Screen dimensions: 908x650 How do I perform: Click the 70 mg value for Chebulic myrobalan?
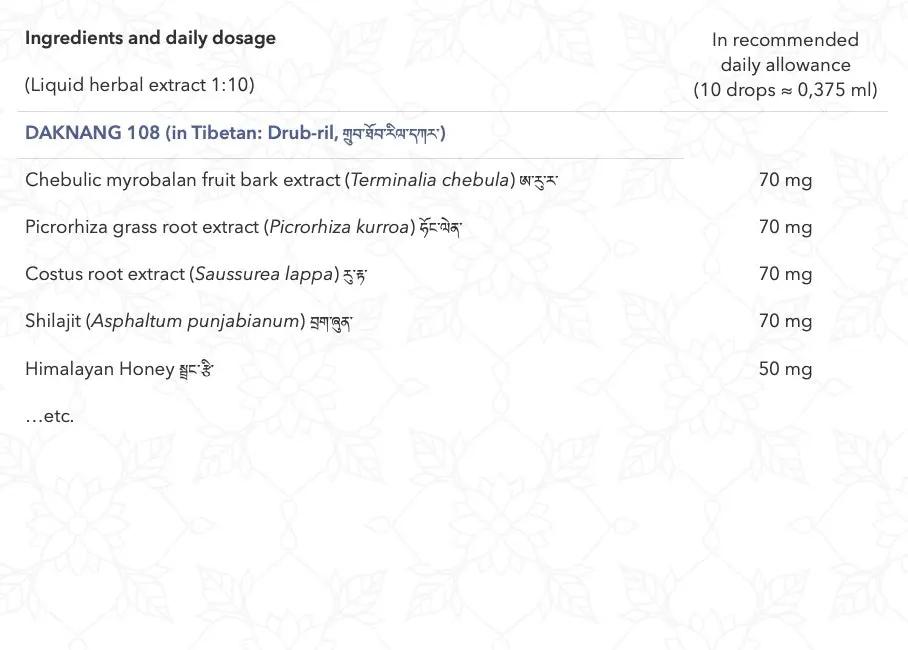[785, 181]
